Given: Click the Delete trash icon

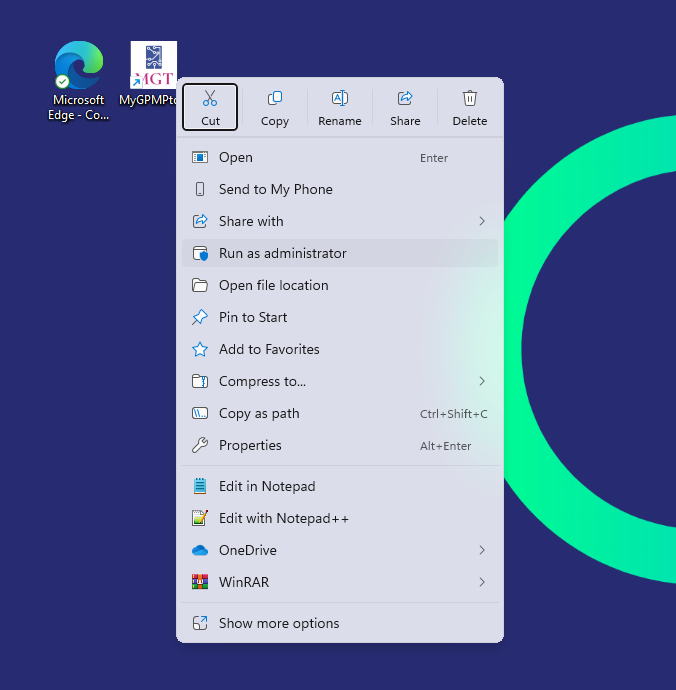Looking at the screenshot, I should coord(470,99).
